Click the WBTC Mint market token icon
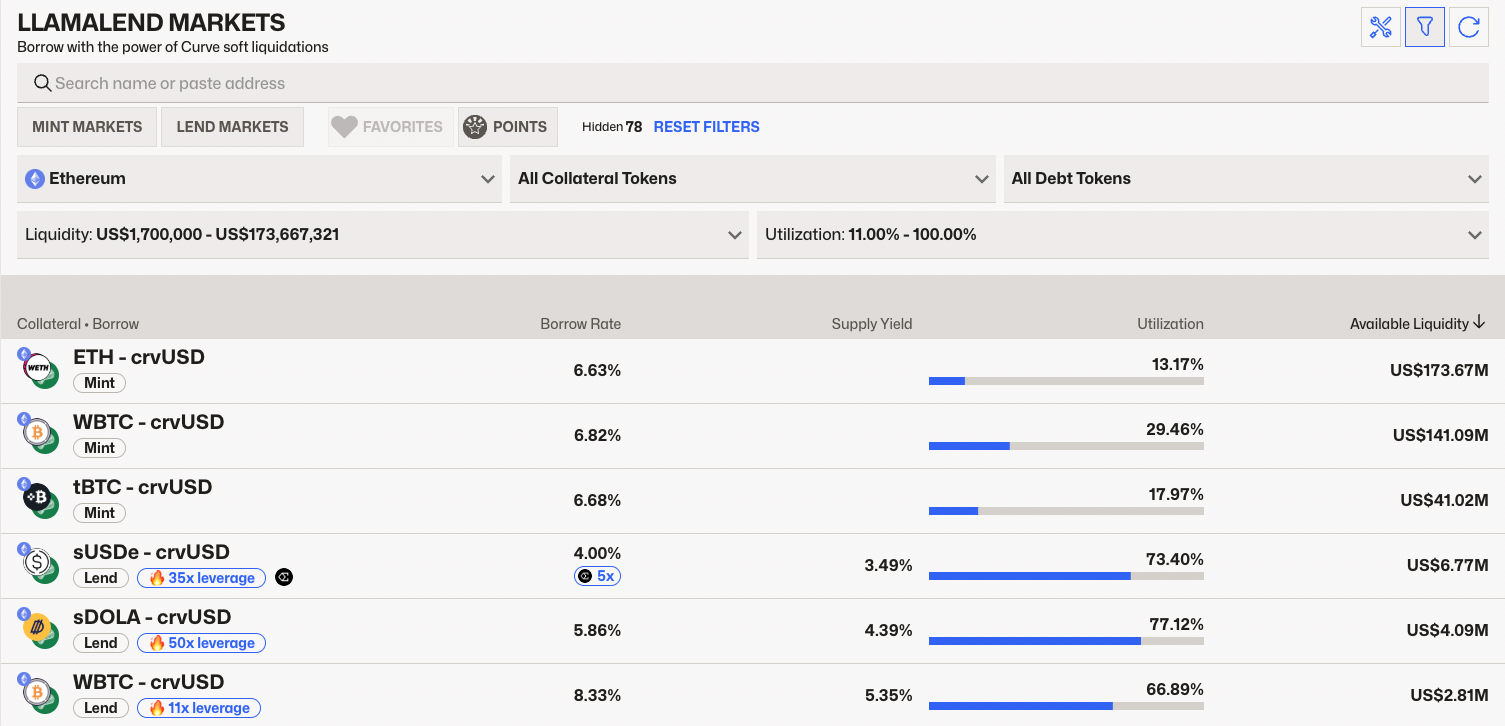The image size is (1505, 726). click(38, 434)
